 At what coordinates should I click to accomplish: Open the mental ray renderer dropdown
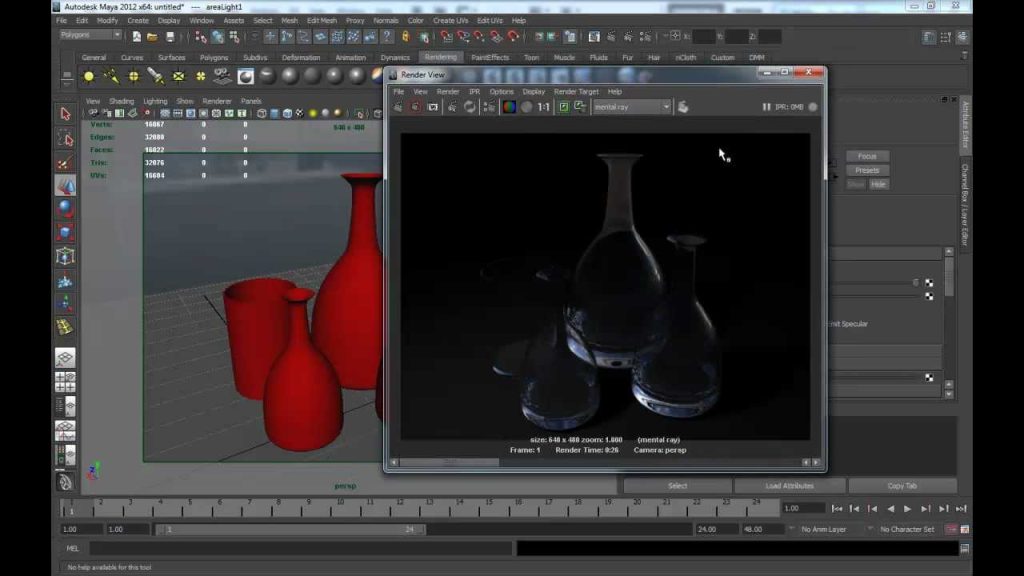click(632, 107)
